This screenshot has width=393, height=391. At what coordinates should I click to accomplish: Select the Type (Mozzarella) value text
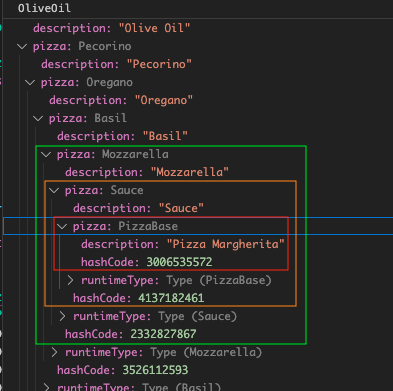(x=206, y=352)
